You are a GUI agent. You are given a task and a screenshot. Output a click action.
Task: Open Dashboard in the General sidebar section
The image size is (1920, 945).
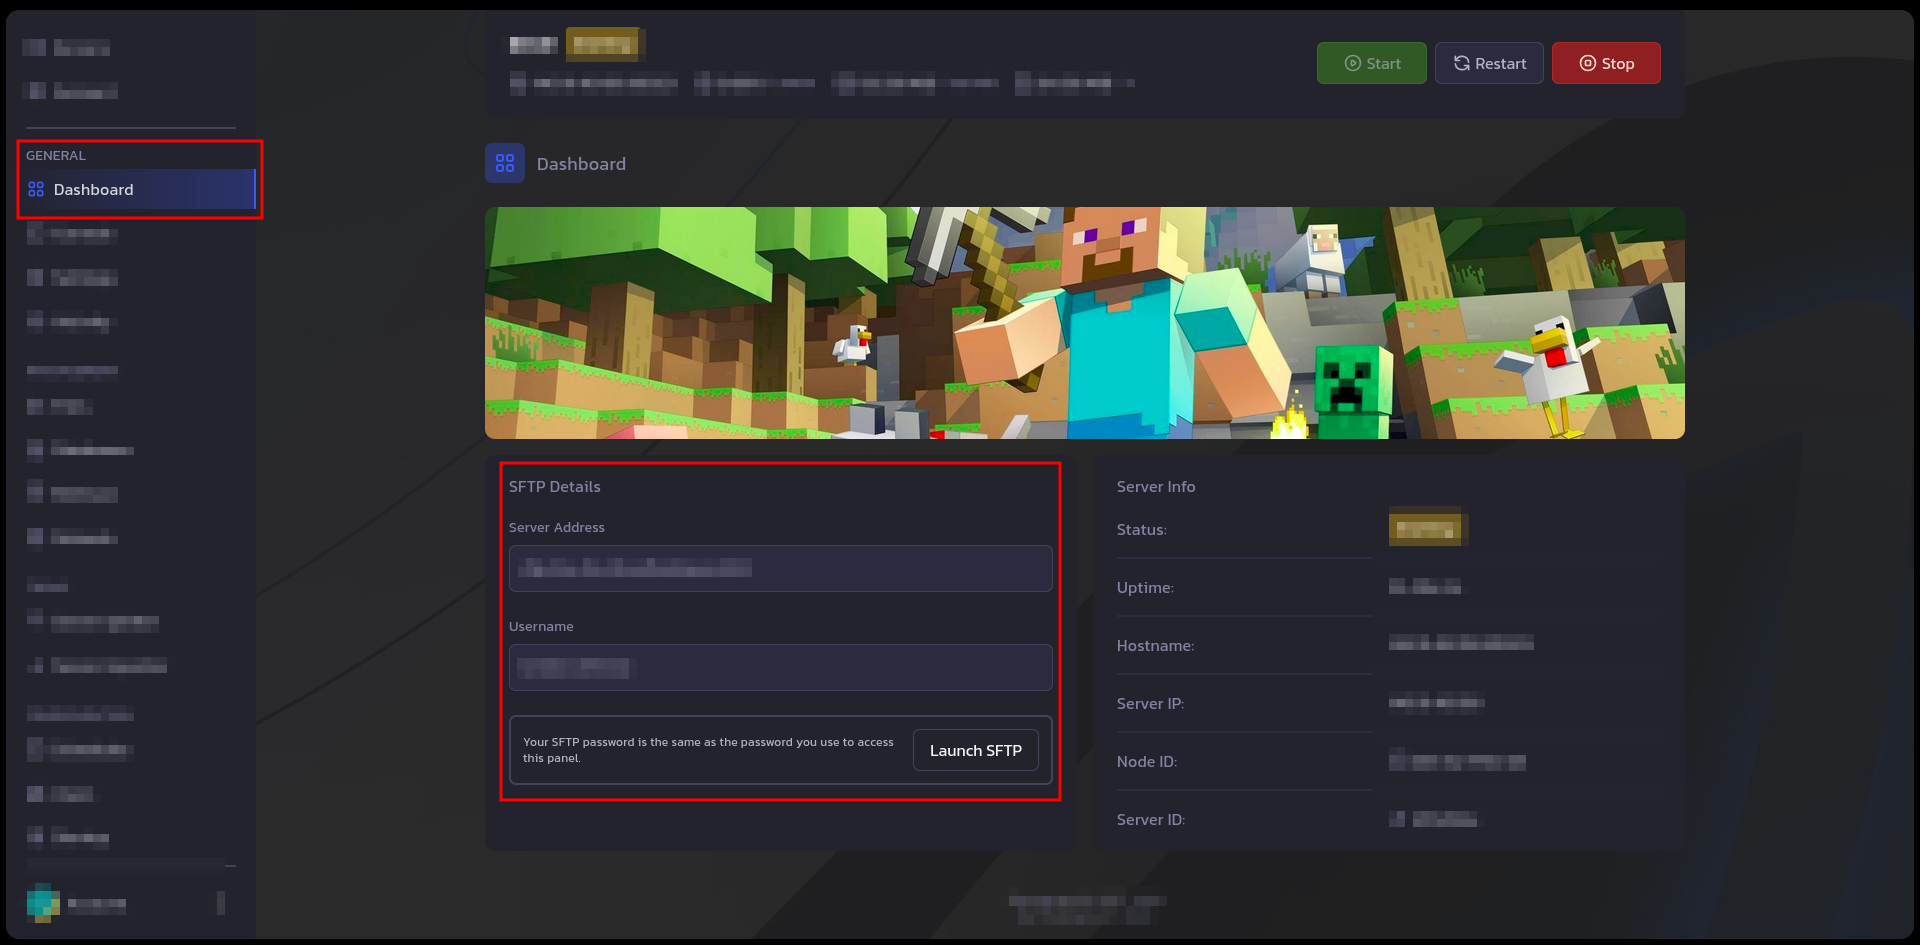(x=93, y=190)
